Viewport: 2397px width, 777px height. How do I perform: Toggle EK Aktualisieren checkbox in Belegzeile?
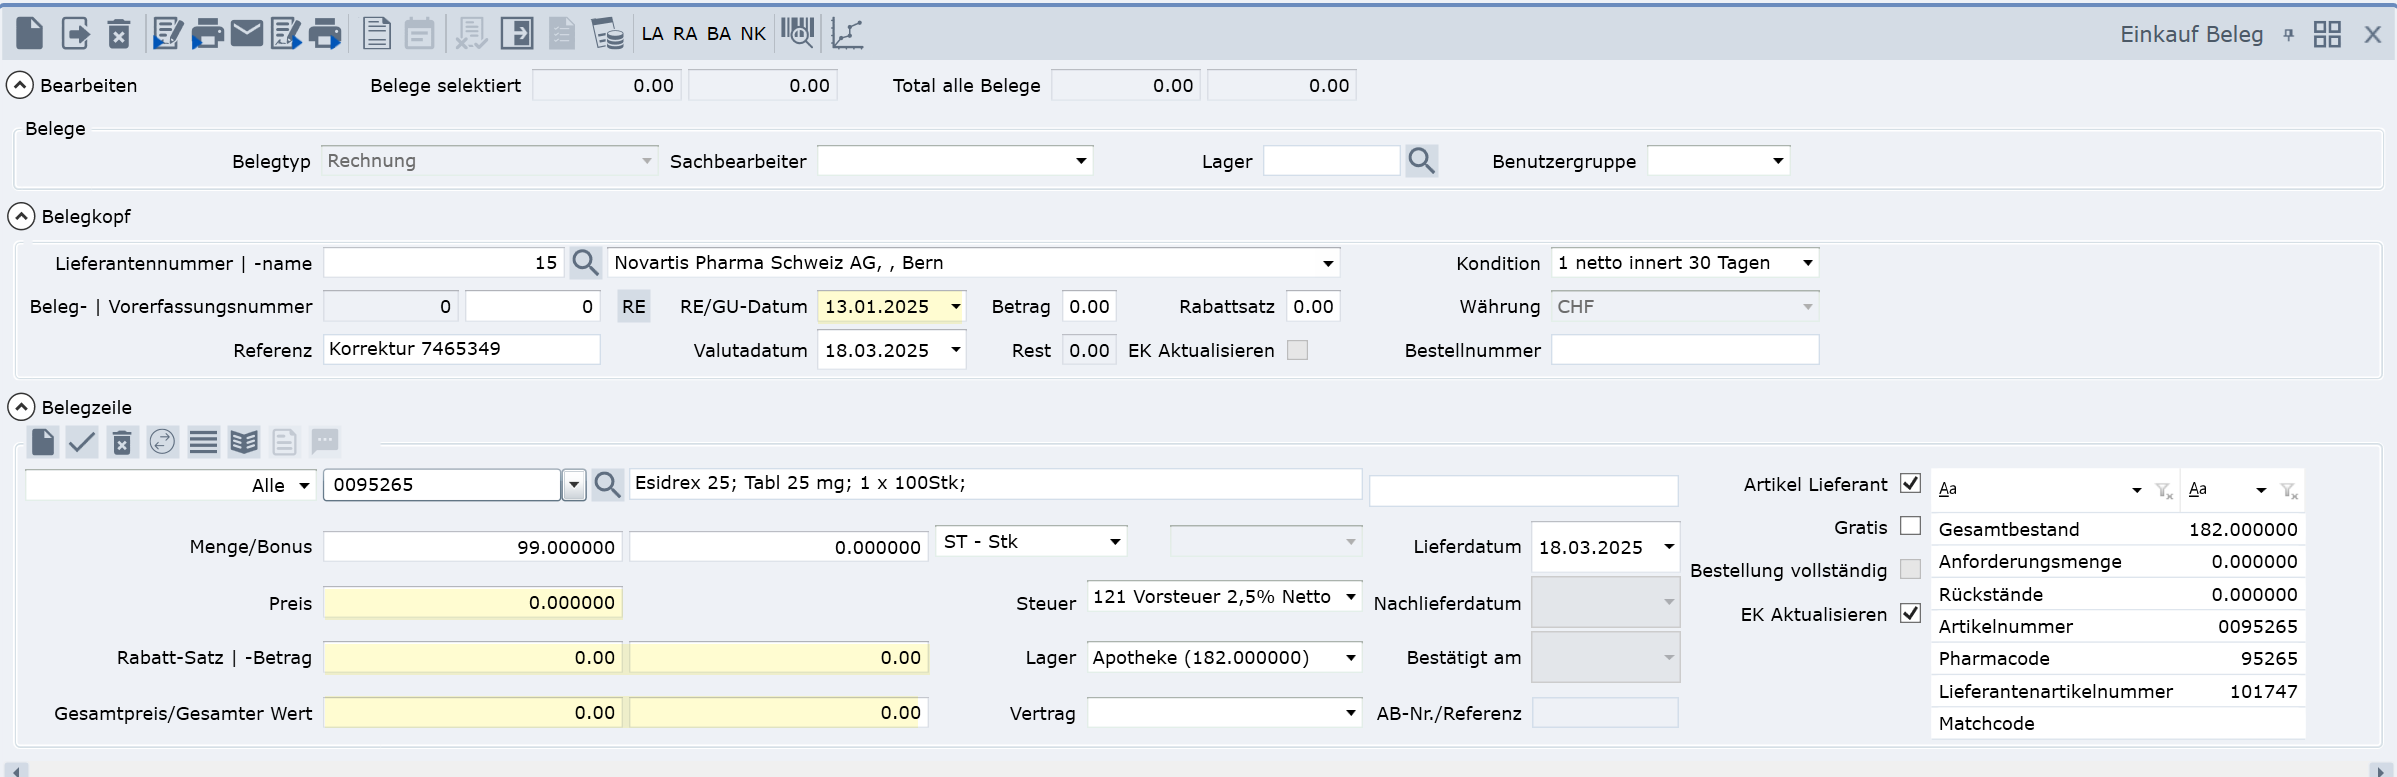(1910, 613)
